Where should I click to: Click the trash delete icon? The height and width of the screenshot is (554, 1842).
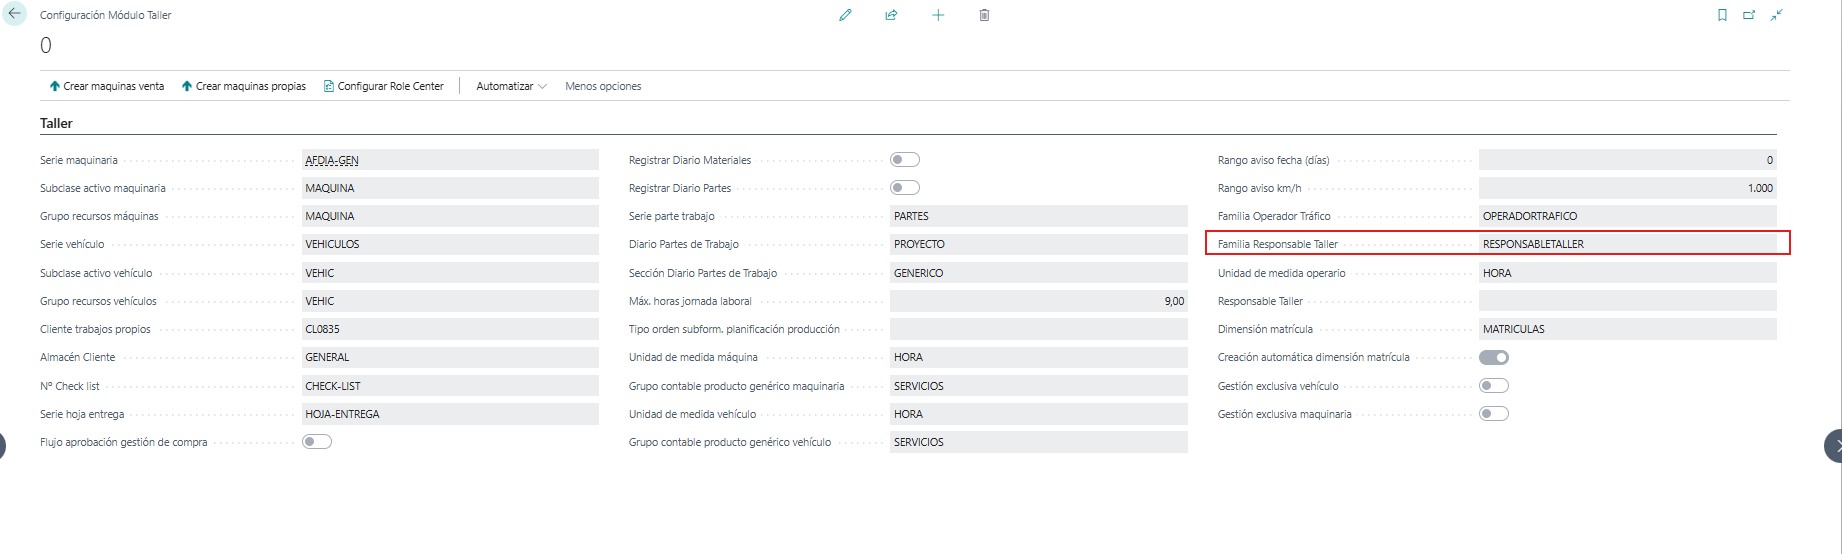point(984,15)
